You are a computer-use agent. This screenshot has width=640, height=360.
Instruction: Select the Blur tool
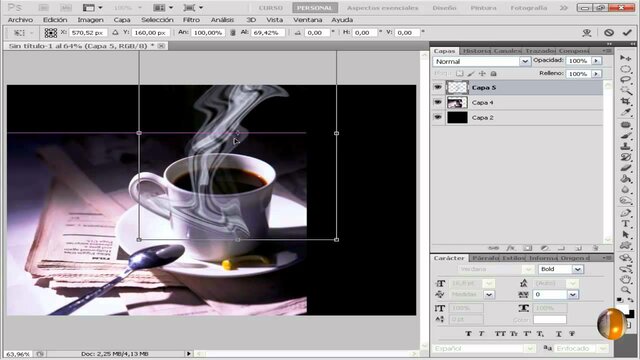(625, 189)
